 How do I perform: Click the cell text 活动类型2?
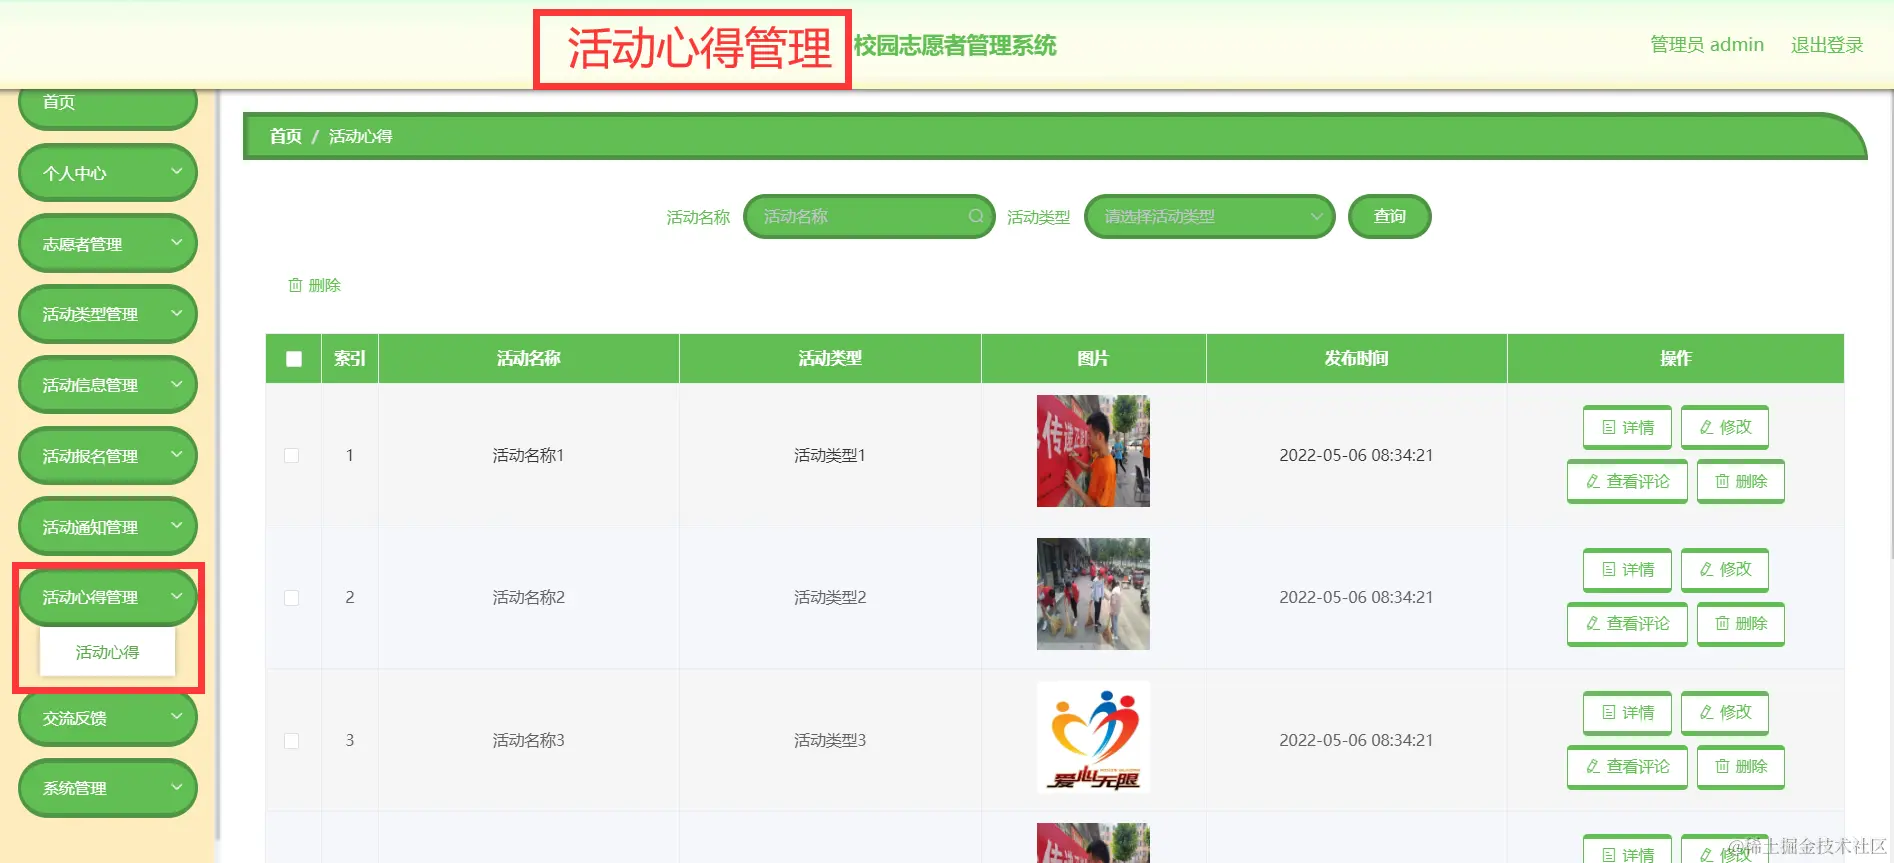[x=830, y=597]
